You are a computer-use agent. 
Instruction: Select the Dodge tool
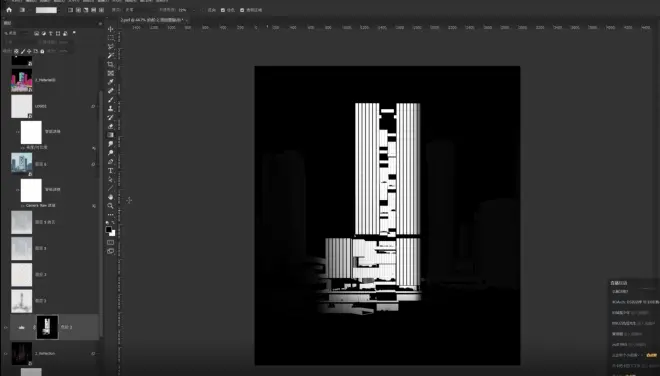point(111,153)
